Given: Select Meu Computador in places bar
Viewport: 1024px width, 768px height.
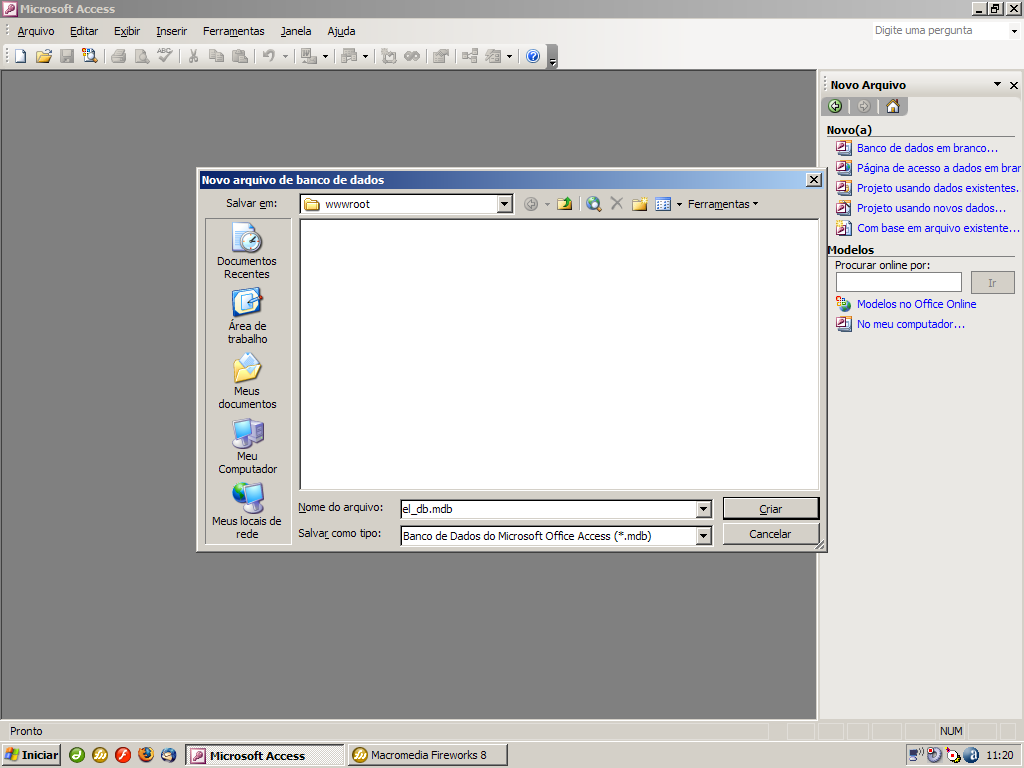Looking at the screenshot, I should pyautogui.click(x=247, y=447).
